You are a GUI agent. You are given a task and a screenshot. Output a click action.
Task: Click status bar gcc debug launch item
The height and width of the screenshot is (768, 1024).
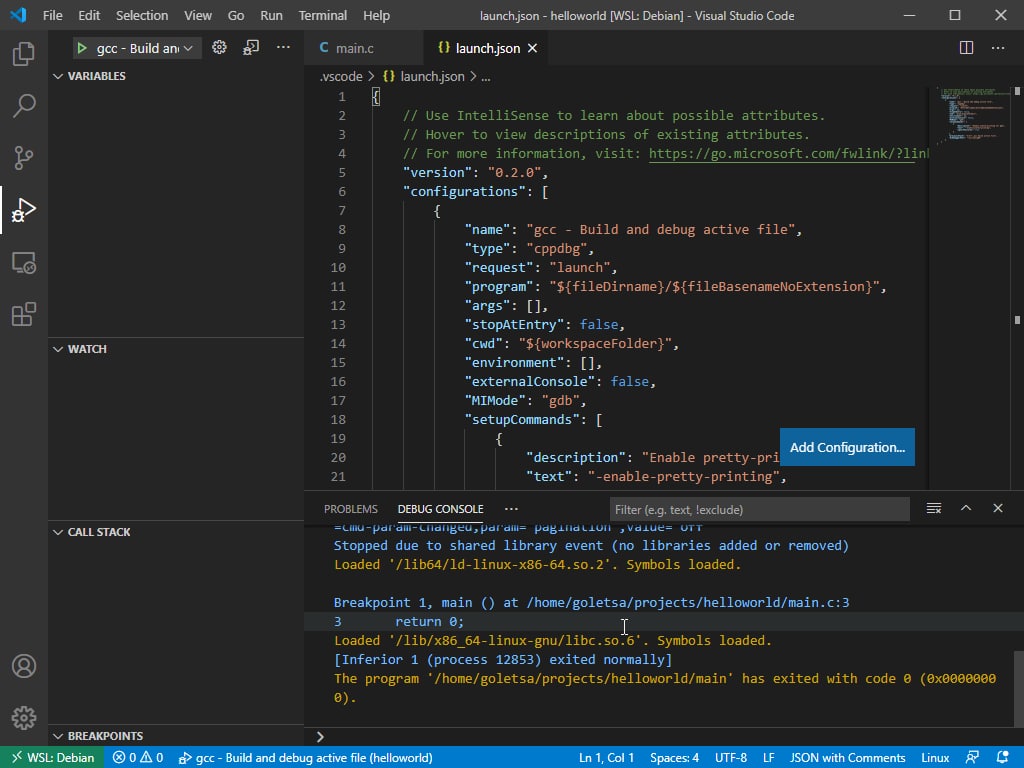tap(306, 758)
